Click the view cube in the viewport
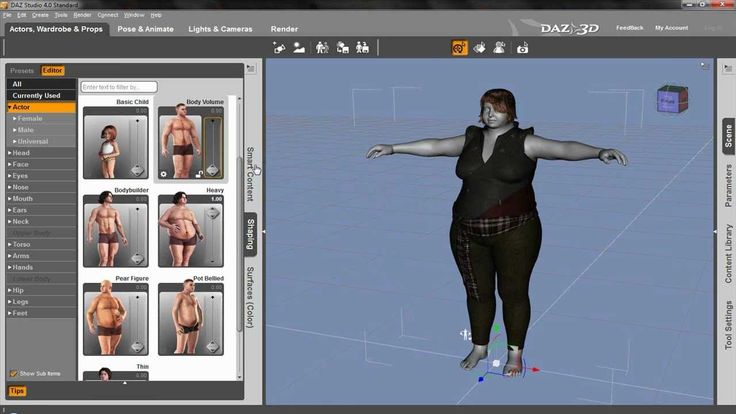Screen dimensions: 736x414 673,99
